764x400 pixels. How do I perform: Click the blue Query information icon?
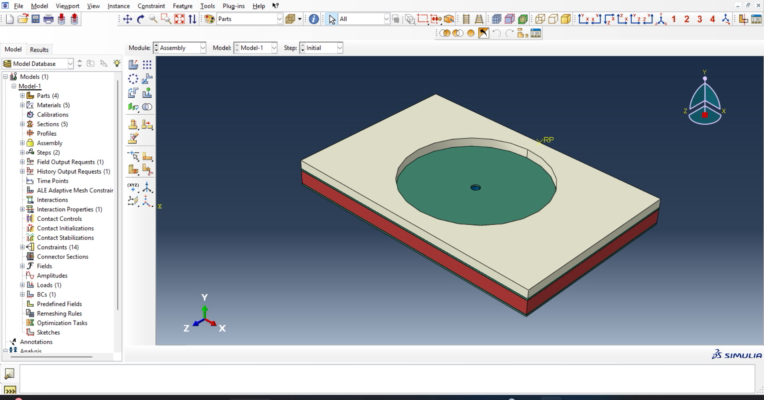tap(314, 19)
